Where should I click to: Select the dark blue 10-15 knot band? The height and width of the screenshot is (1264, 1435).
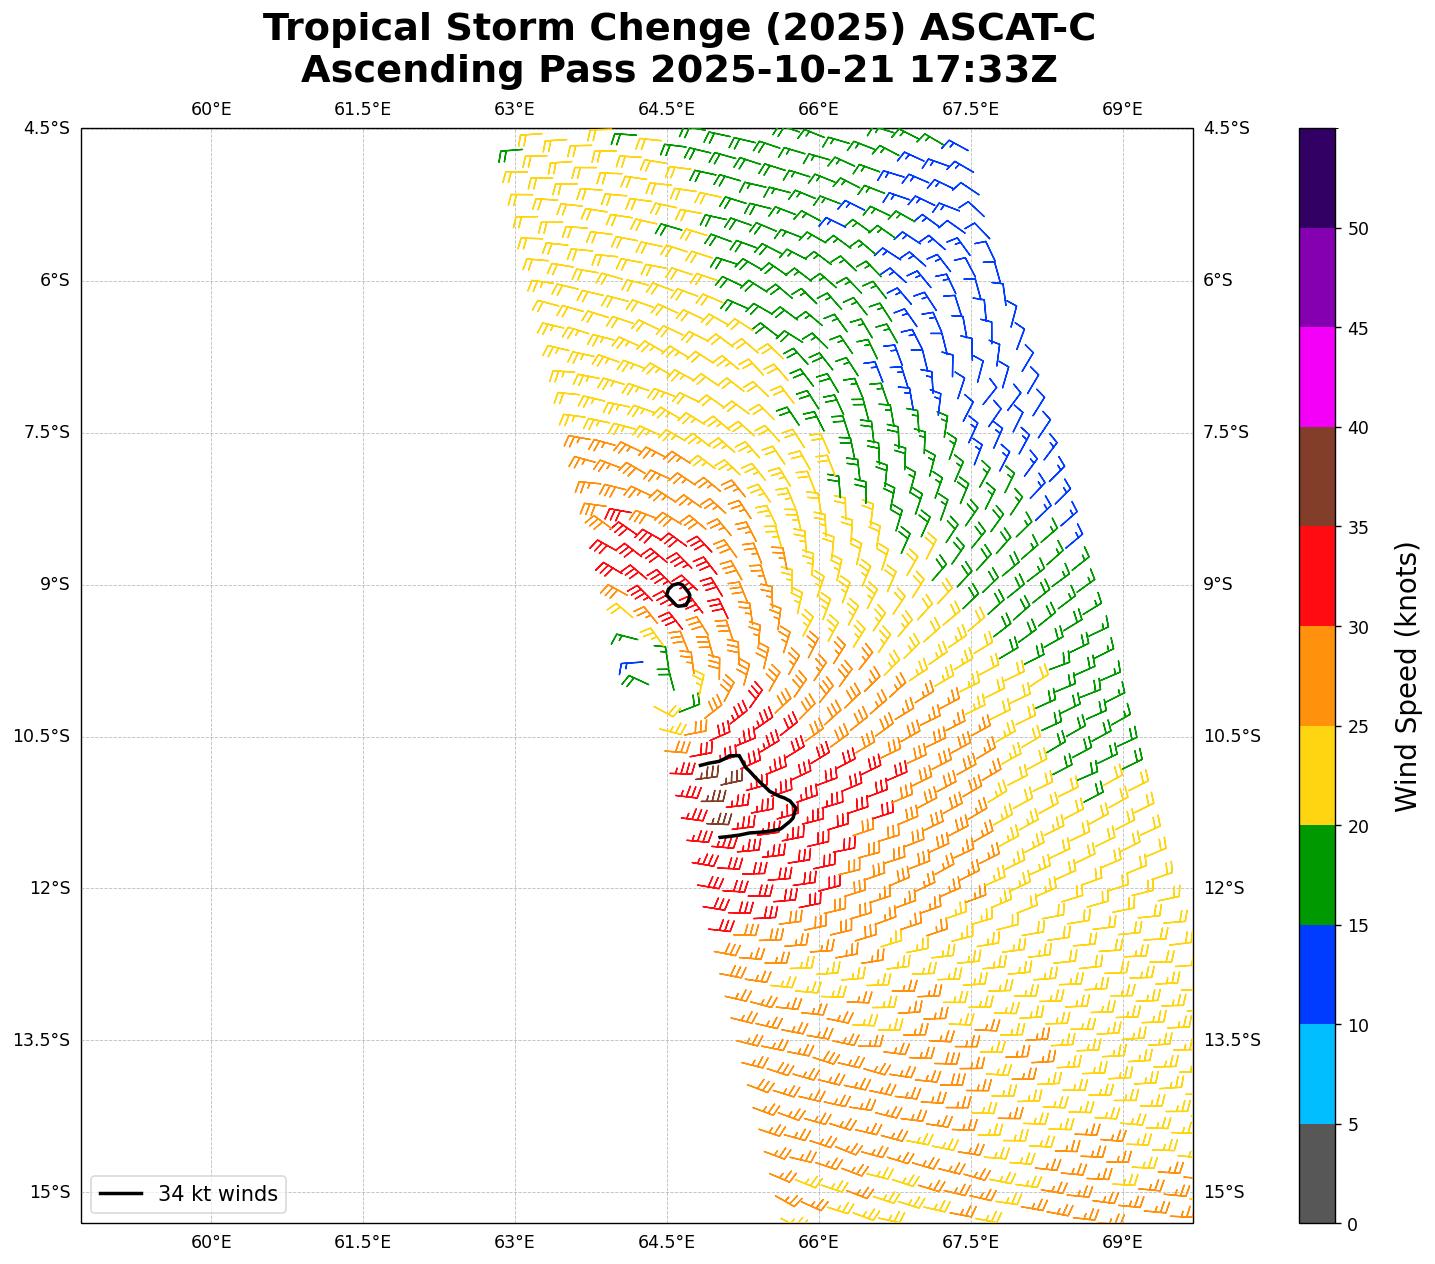click(1317, 974)
